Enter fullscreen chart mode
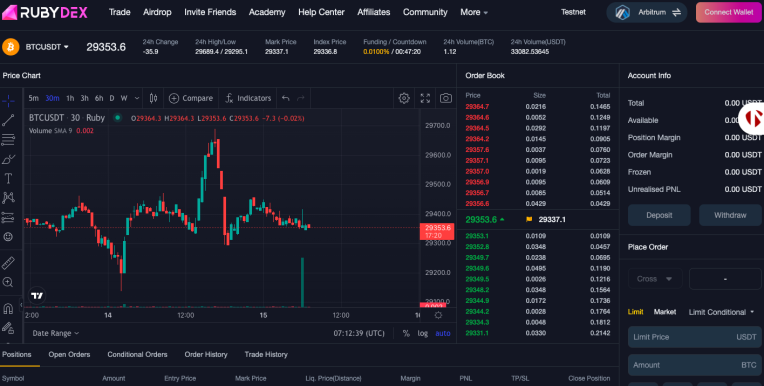Viewport: 764px width, 386px height. click(425, 98)
